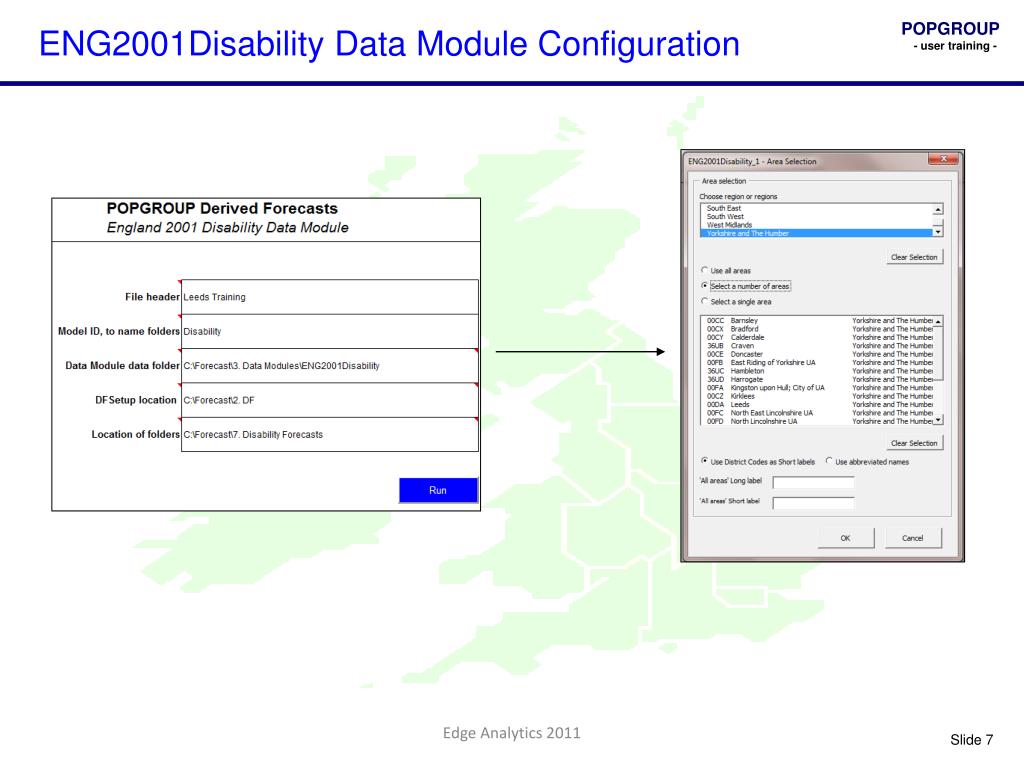Click the Model ID field containing Disability
The height and width of the screenshot is (768, 1024).
point(330,331)
